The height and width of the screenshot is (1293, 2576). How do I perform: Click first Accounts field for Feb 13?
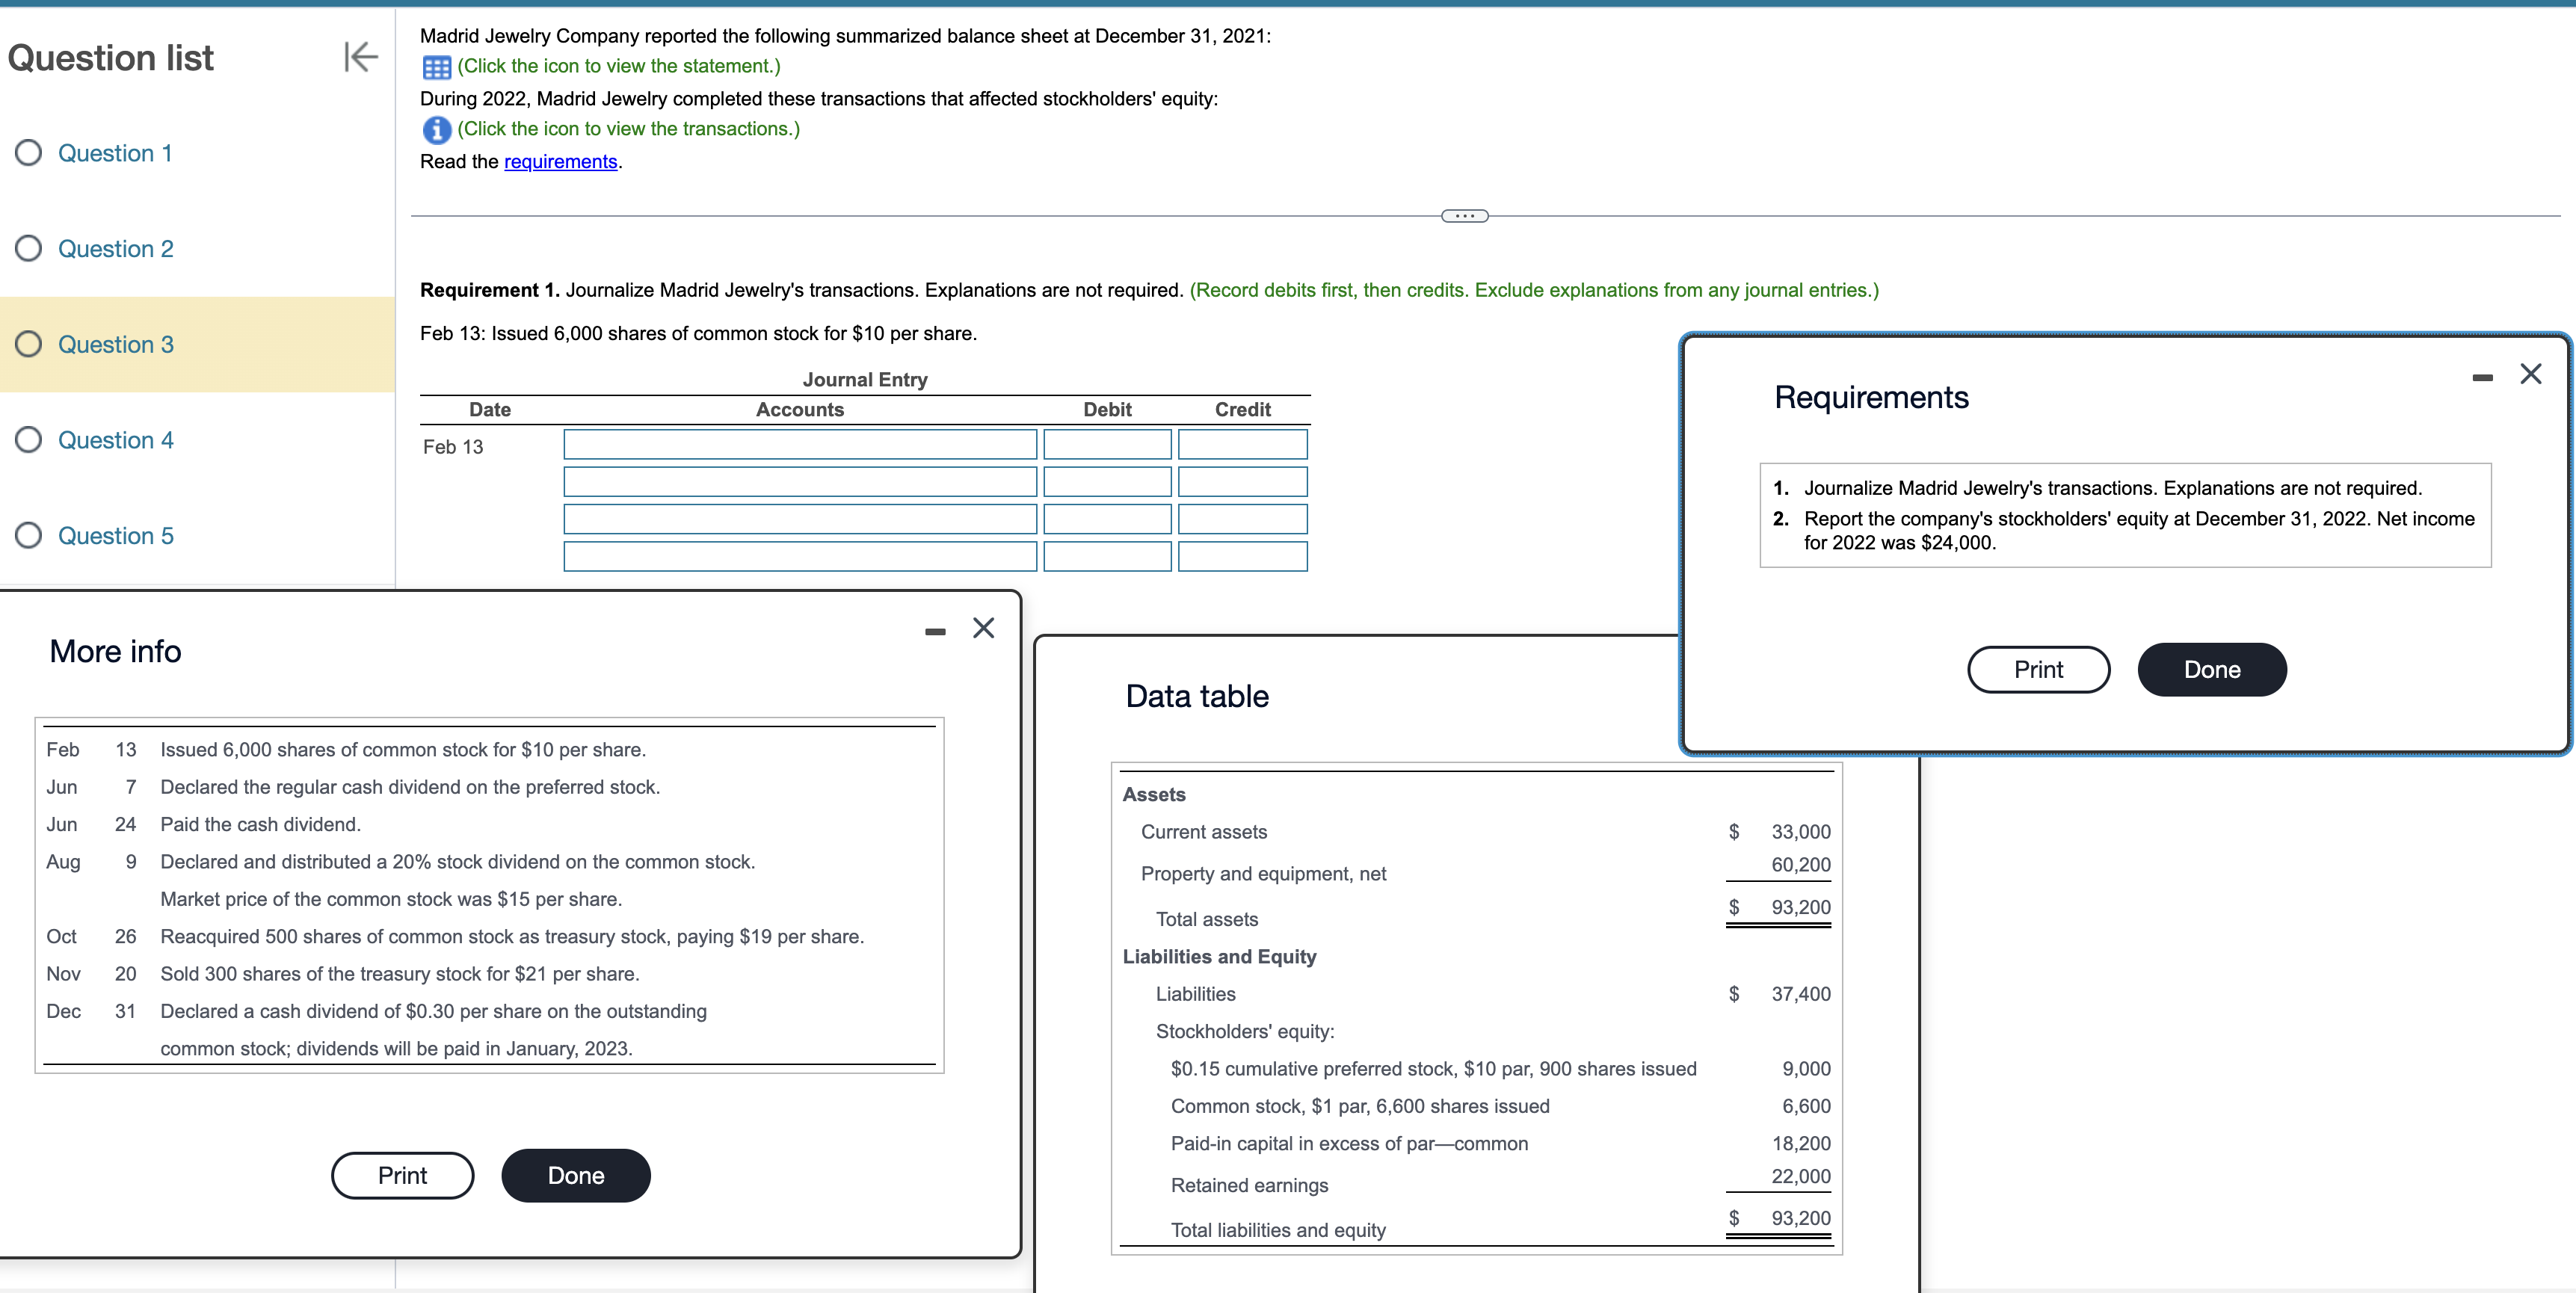[x=799, y=445]
